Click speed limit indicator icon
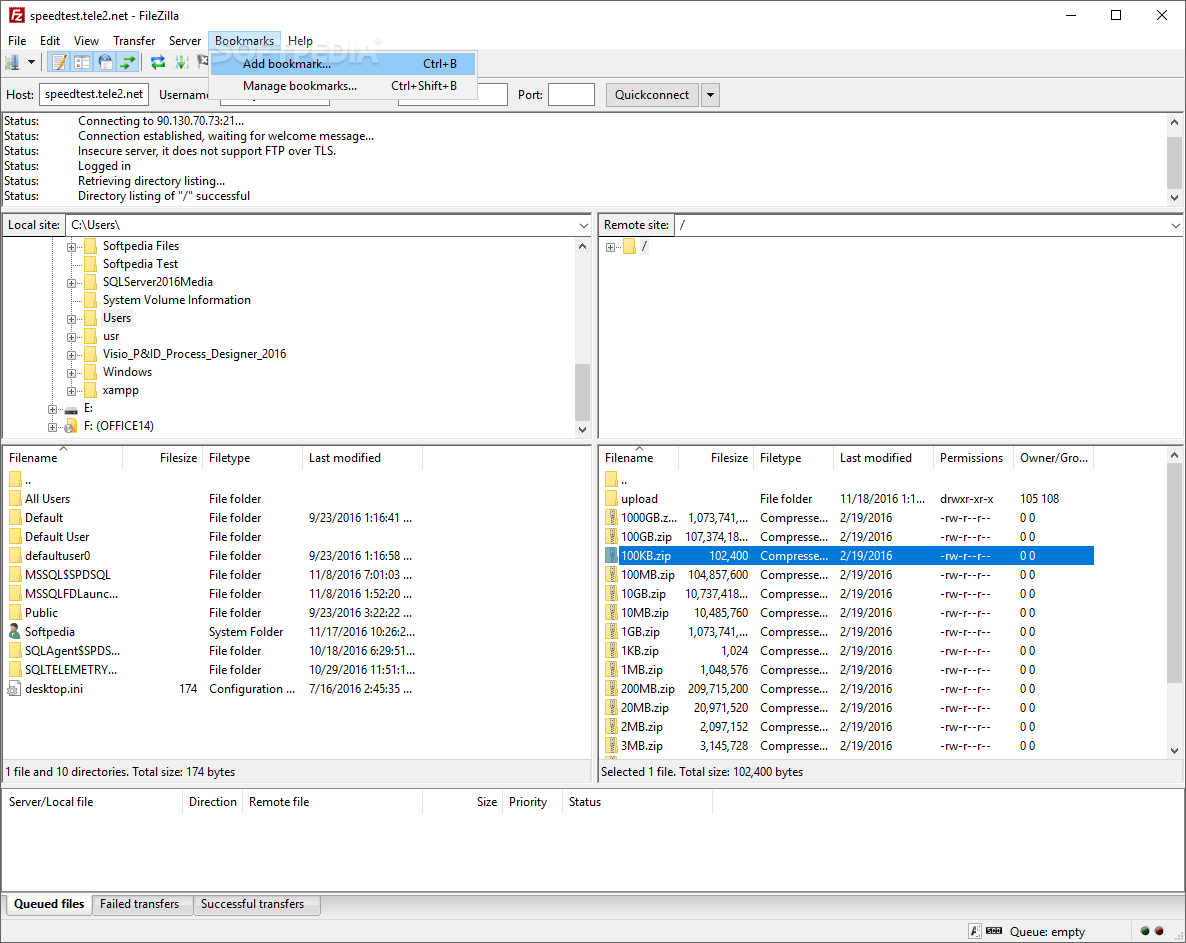 [x=994, y=931]
